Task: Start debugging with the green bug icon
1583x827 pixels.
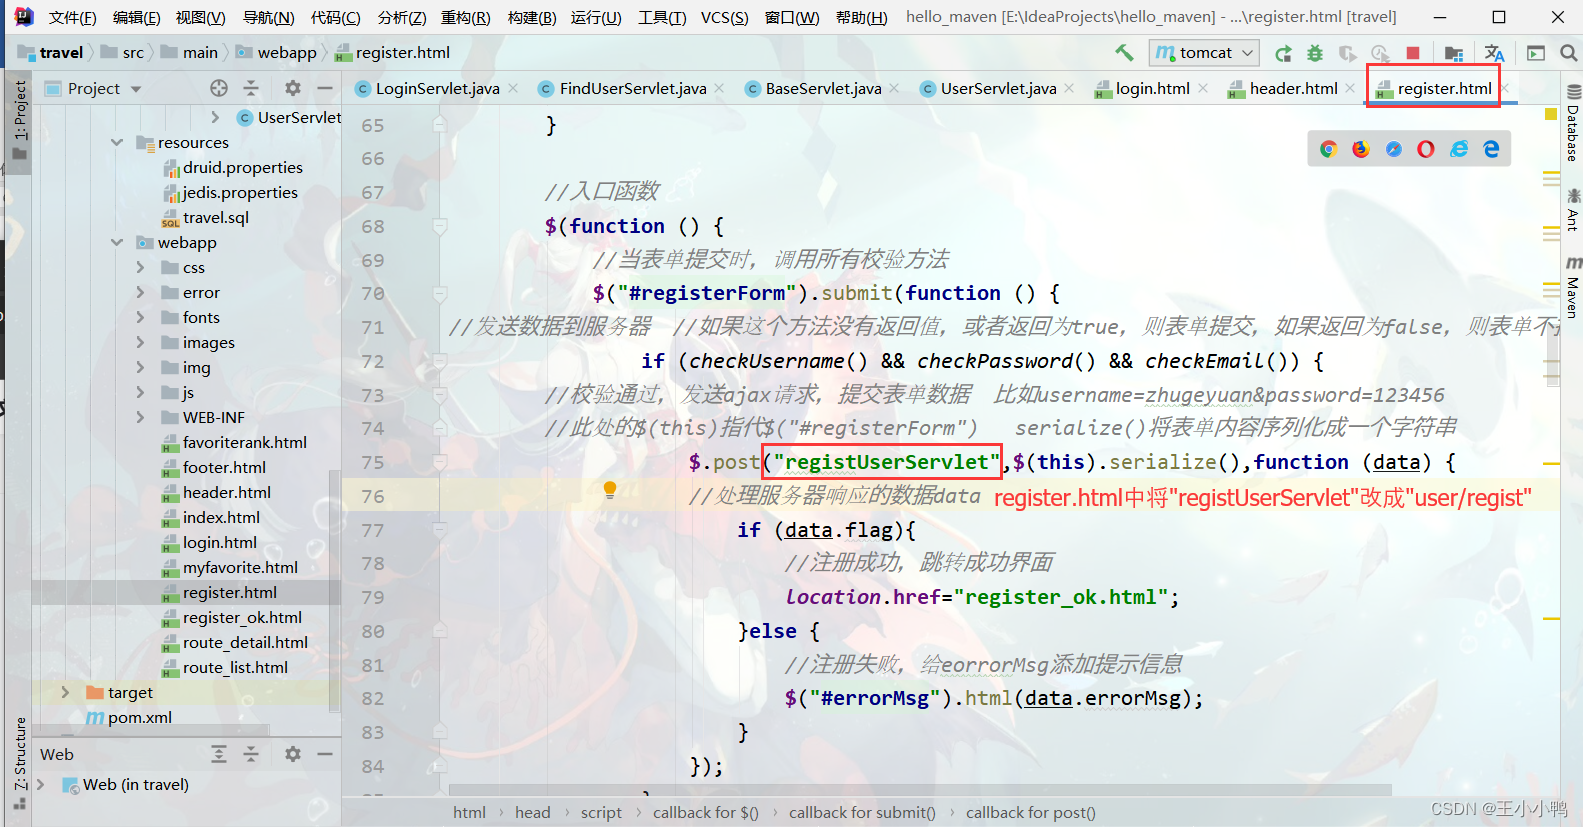Action: pyautogui.click(x=1315, y=53)
